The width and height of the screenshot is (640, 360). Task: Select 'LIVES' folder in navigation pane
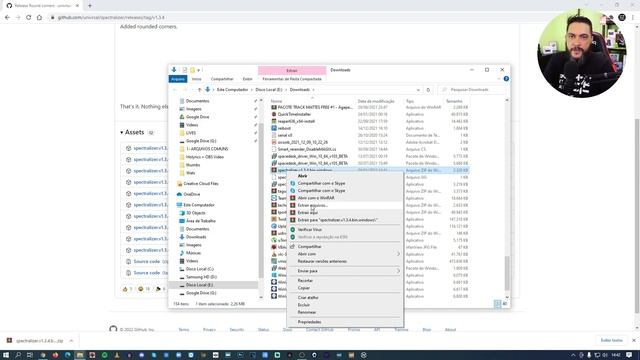191,133
